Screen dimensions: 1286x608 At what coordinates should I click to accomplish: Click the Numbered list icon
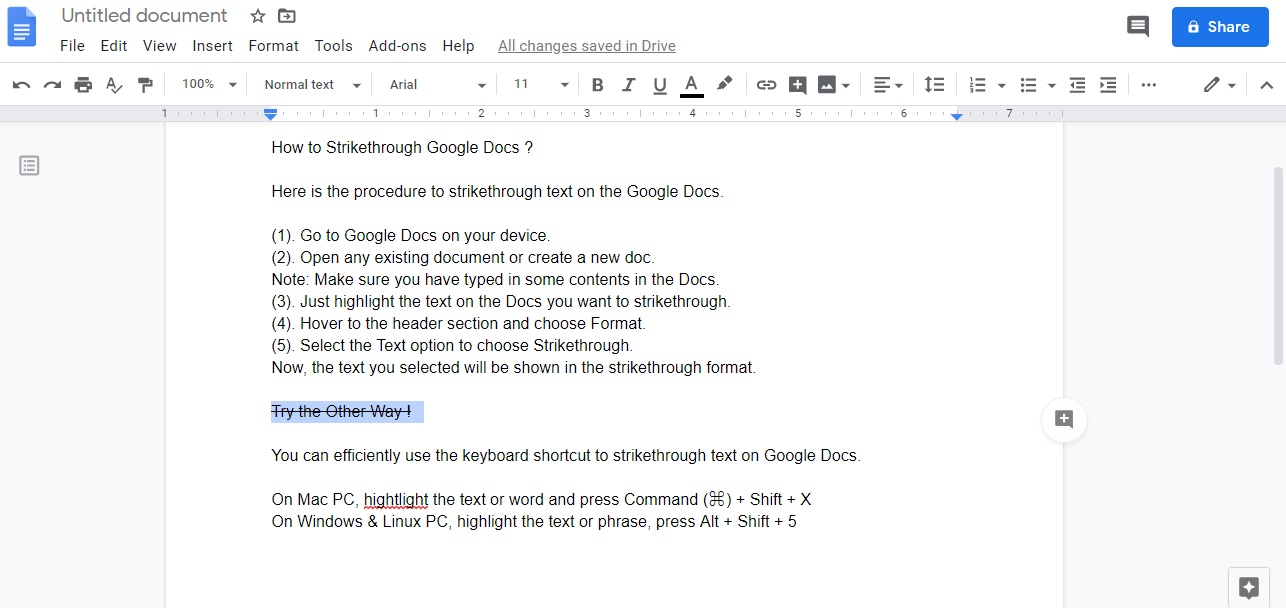pos(978,85)
